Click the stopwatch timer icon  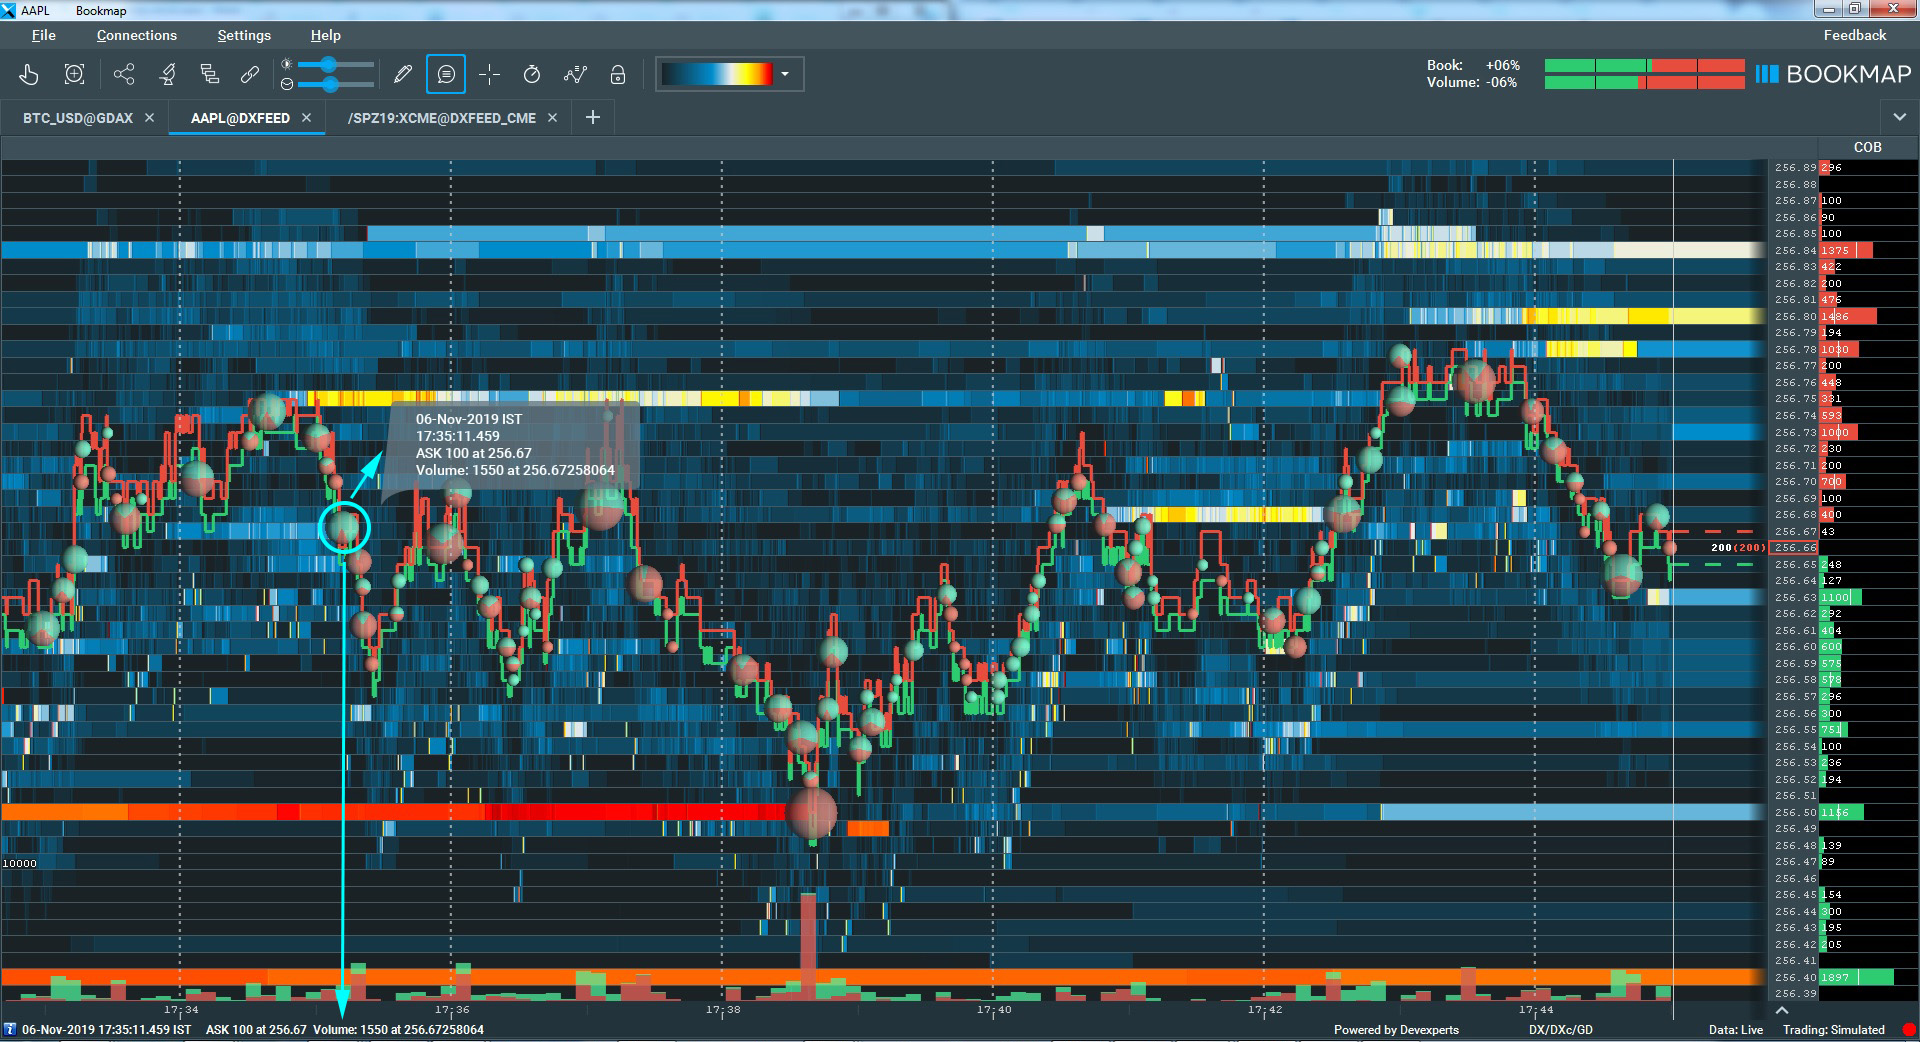(532, 75)
